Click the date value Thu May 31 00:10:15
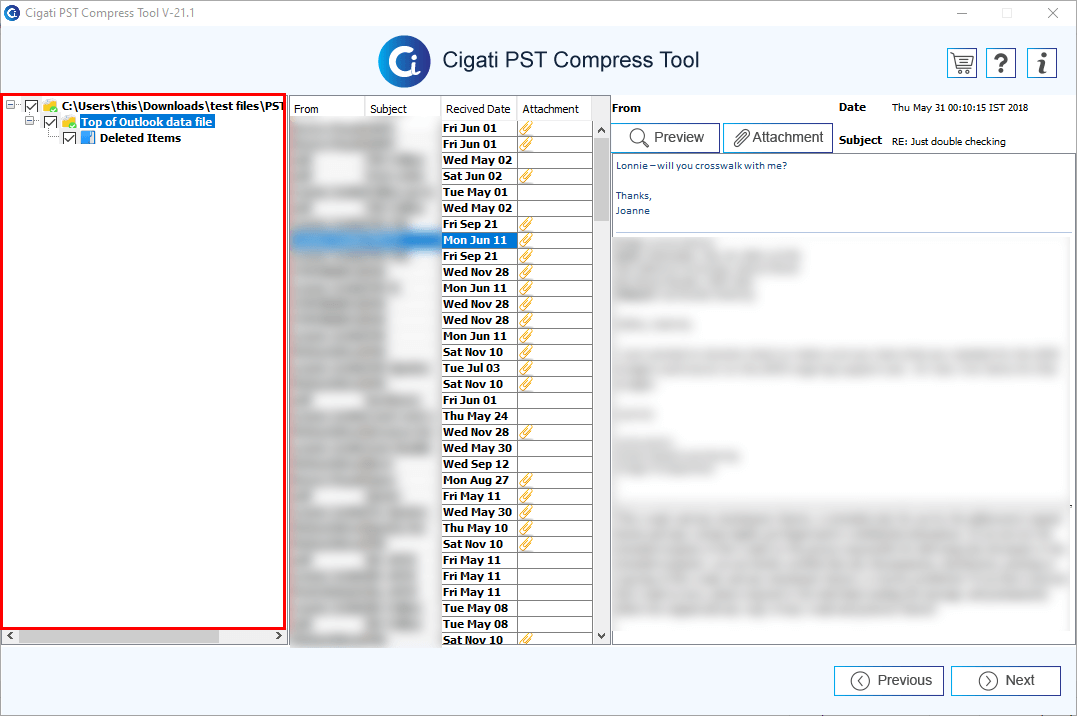 pyautogui.click(x=960, y=108)
